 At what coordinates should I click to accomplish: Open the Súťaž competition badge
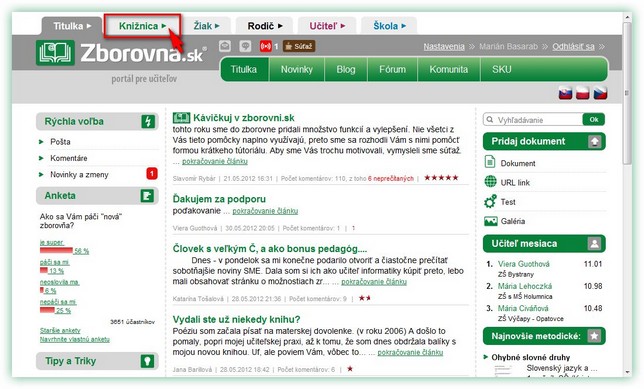299,46
